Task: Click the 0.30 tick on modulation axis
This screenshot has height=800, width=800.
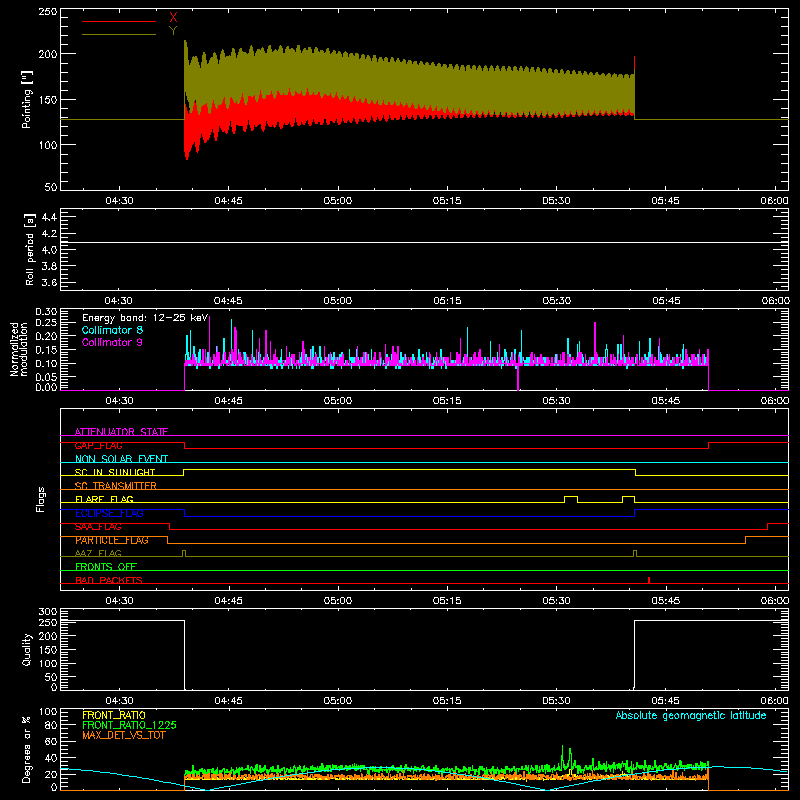Action: [46, 311]
